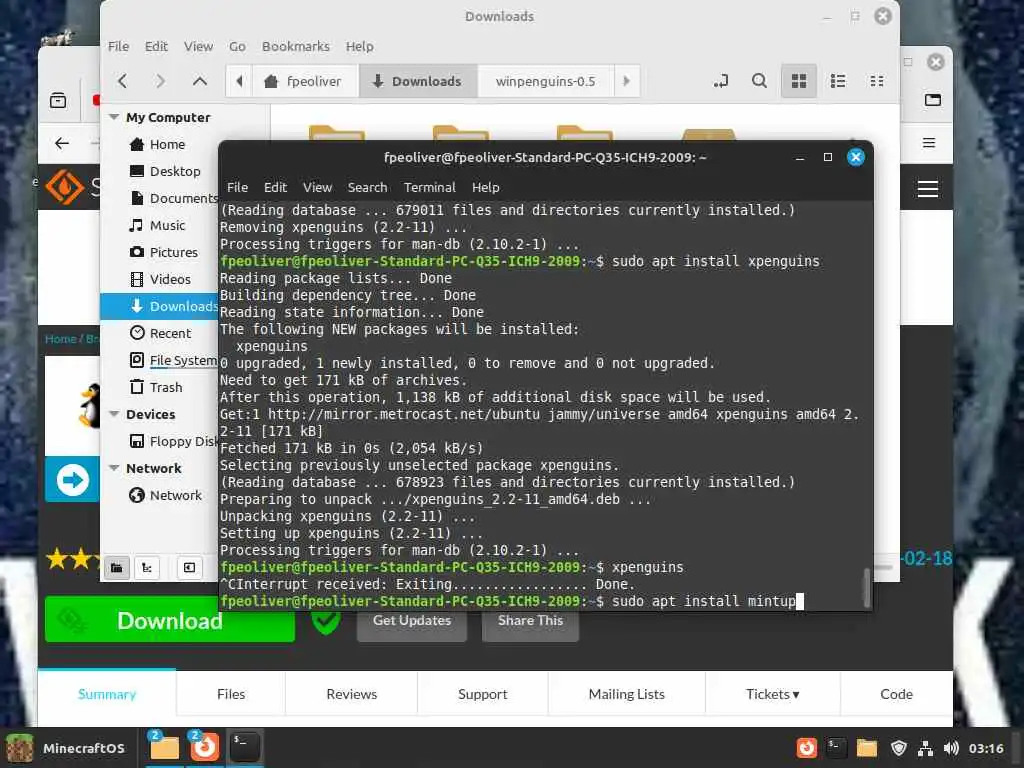Open the Code tab on webpage
Screen dimensions: 1024x768
tap(896, 694)
